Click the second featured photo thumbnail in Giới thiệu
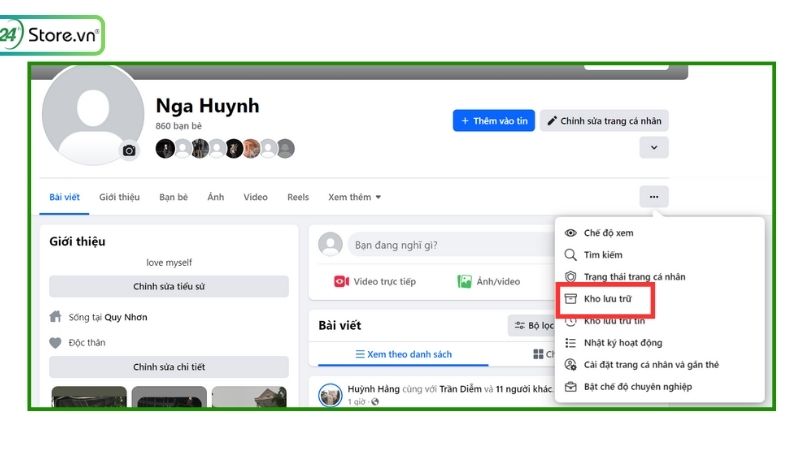The height and width of the screenshot is (457, 800). pos(169,397)
